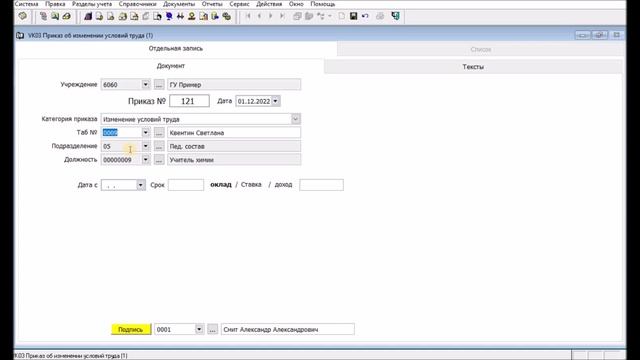Open the Система menu
The image size is (640, 360).
(x=27, y=4)
